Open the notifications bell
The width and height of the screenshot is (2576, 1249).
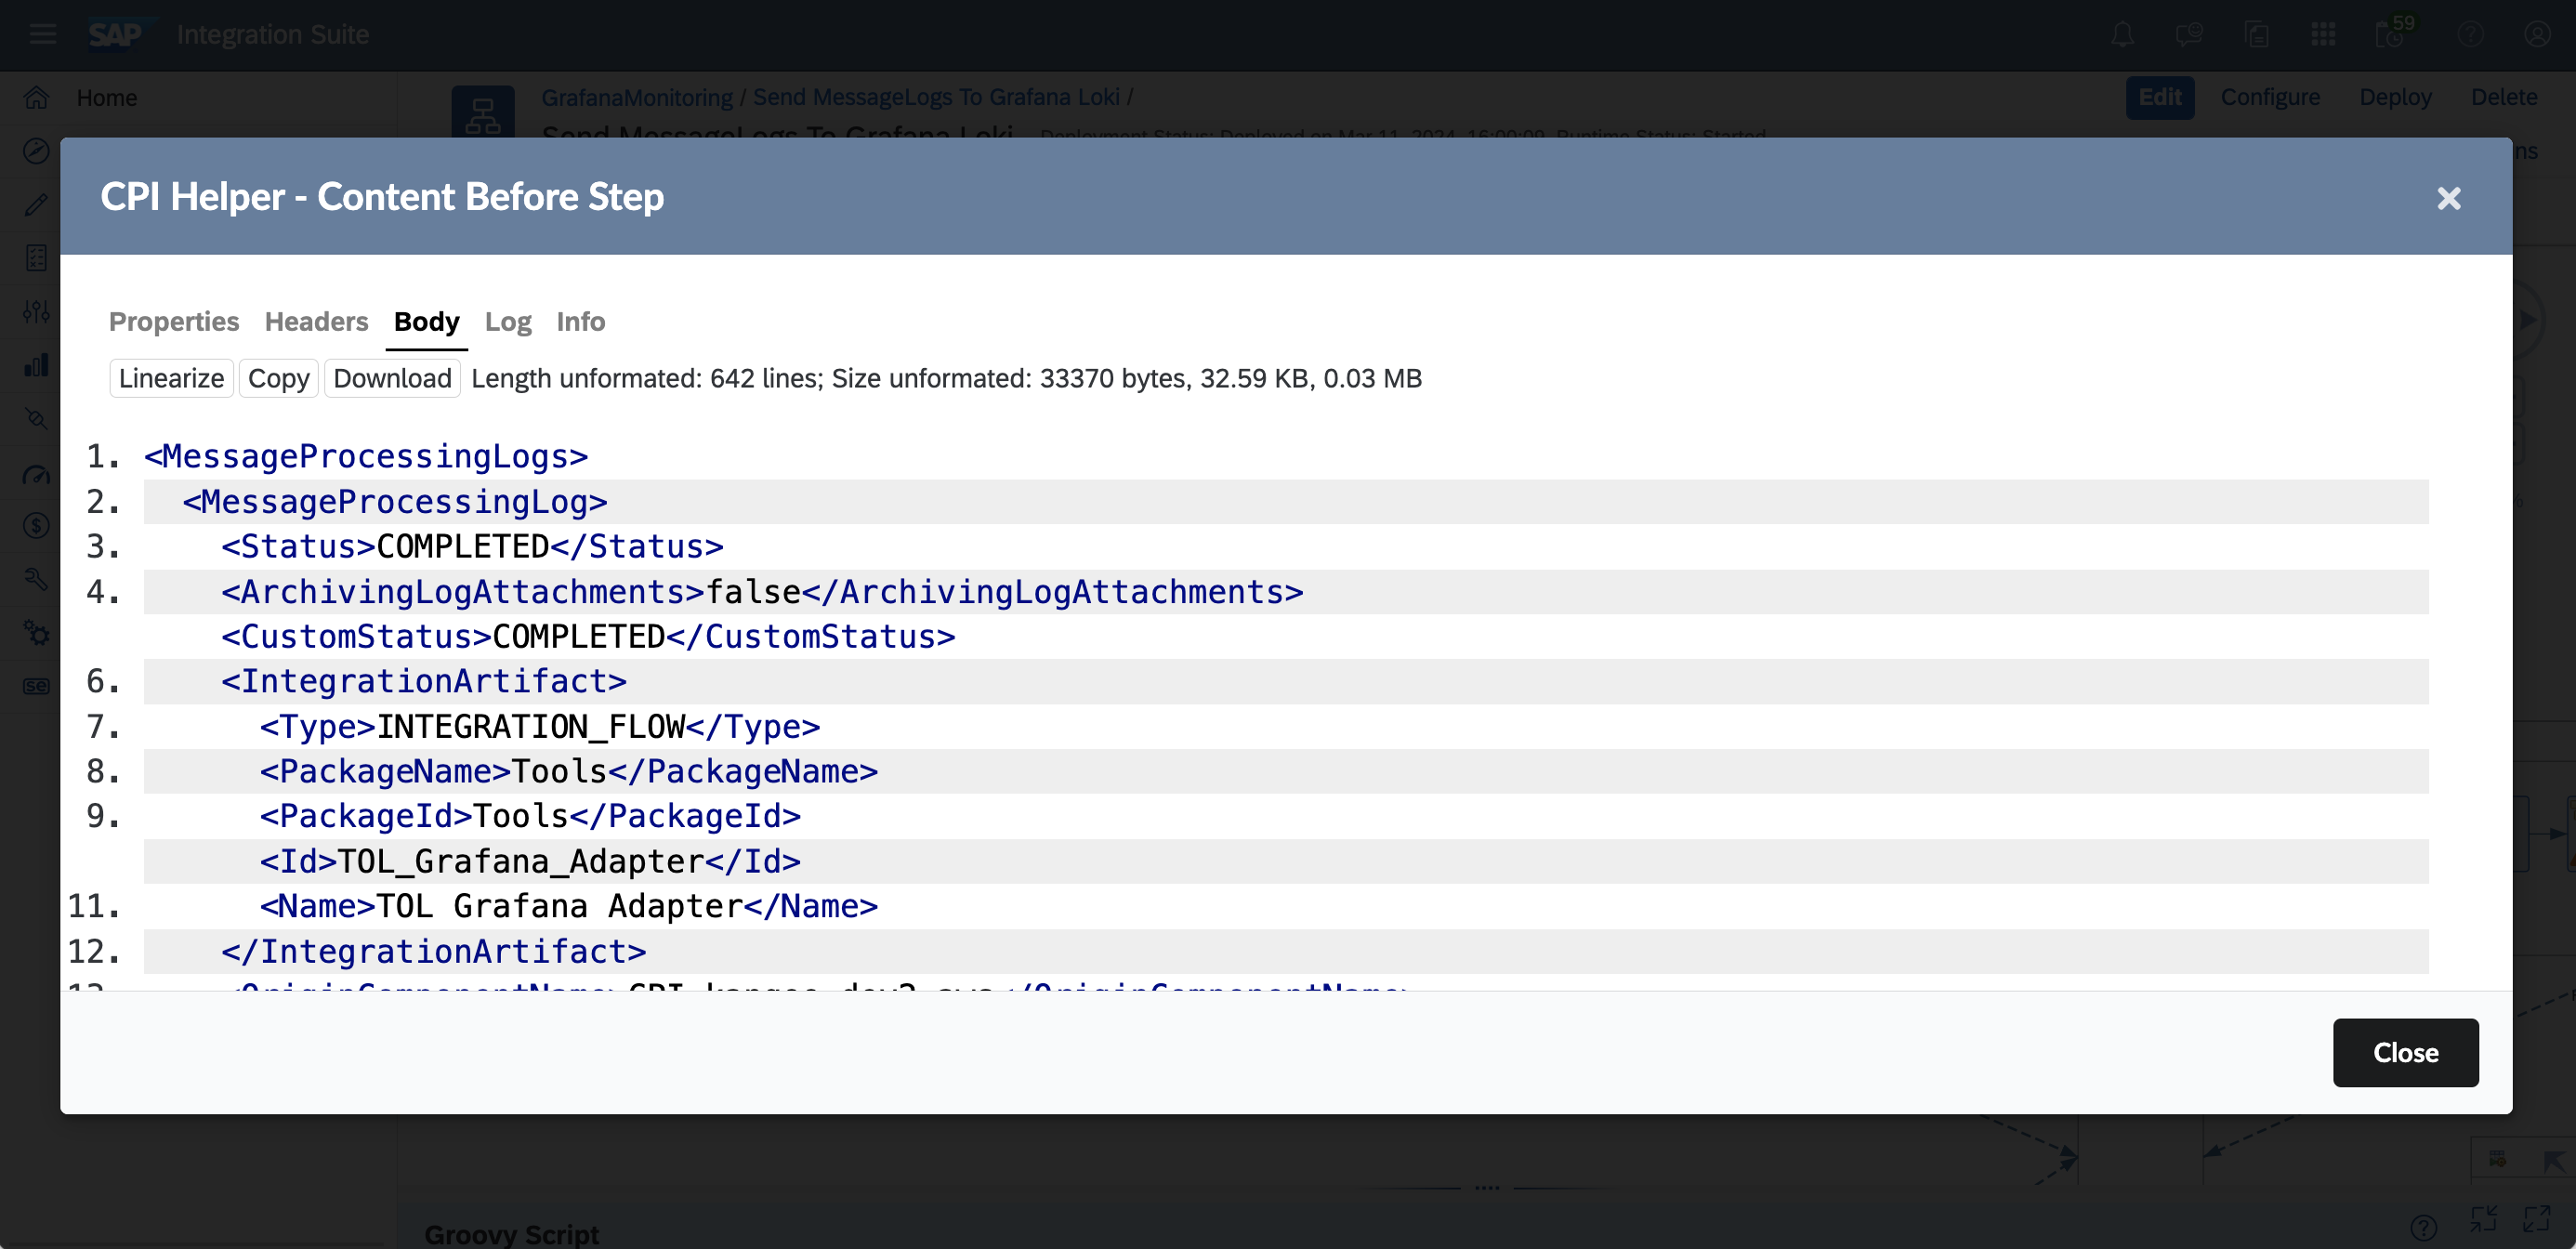[x=2123, y=35]
